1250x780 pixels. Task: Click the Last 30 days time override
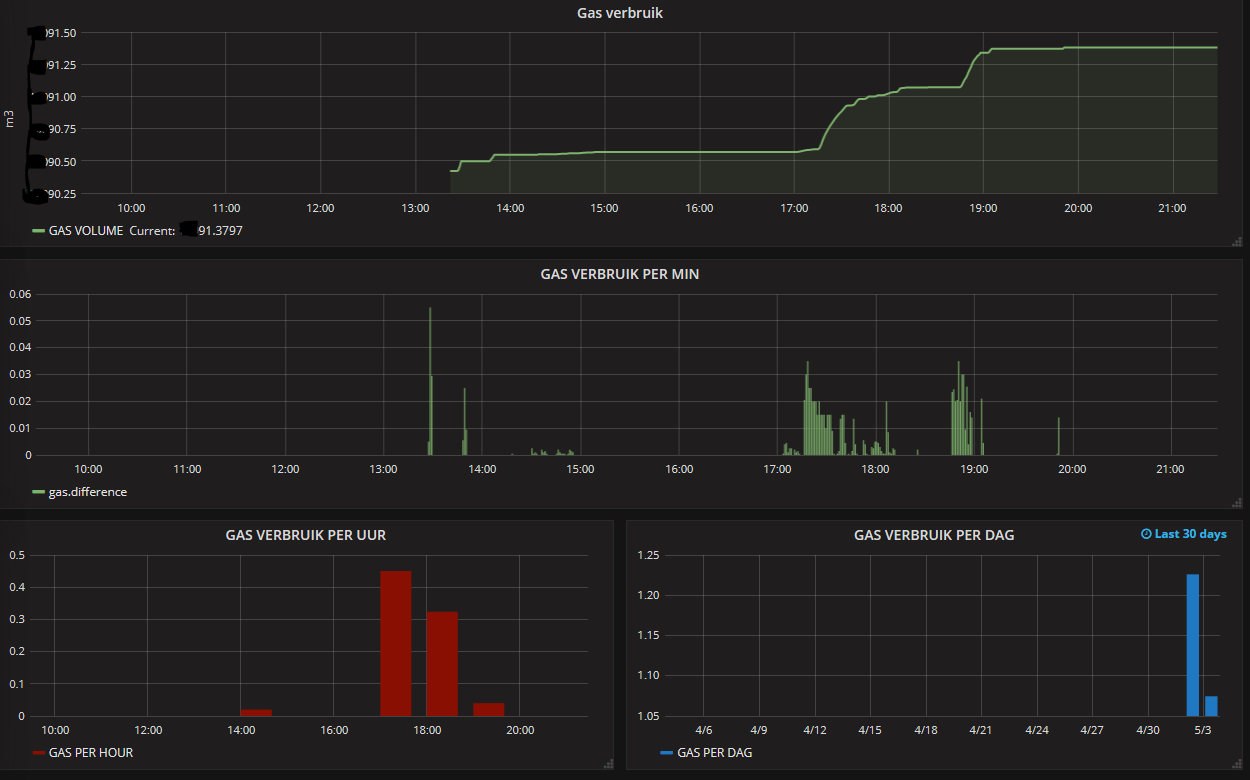pos(1190,534)
